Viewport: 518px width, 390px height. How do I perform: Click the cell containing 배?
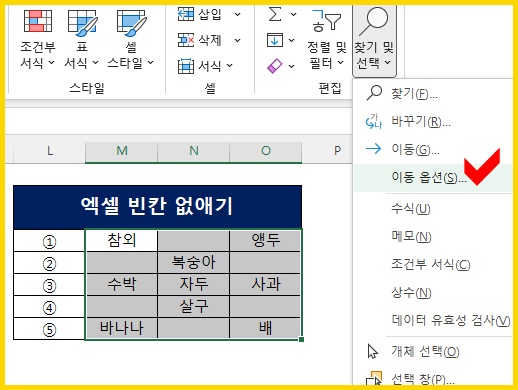(x=265, y=328)
